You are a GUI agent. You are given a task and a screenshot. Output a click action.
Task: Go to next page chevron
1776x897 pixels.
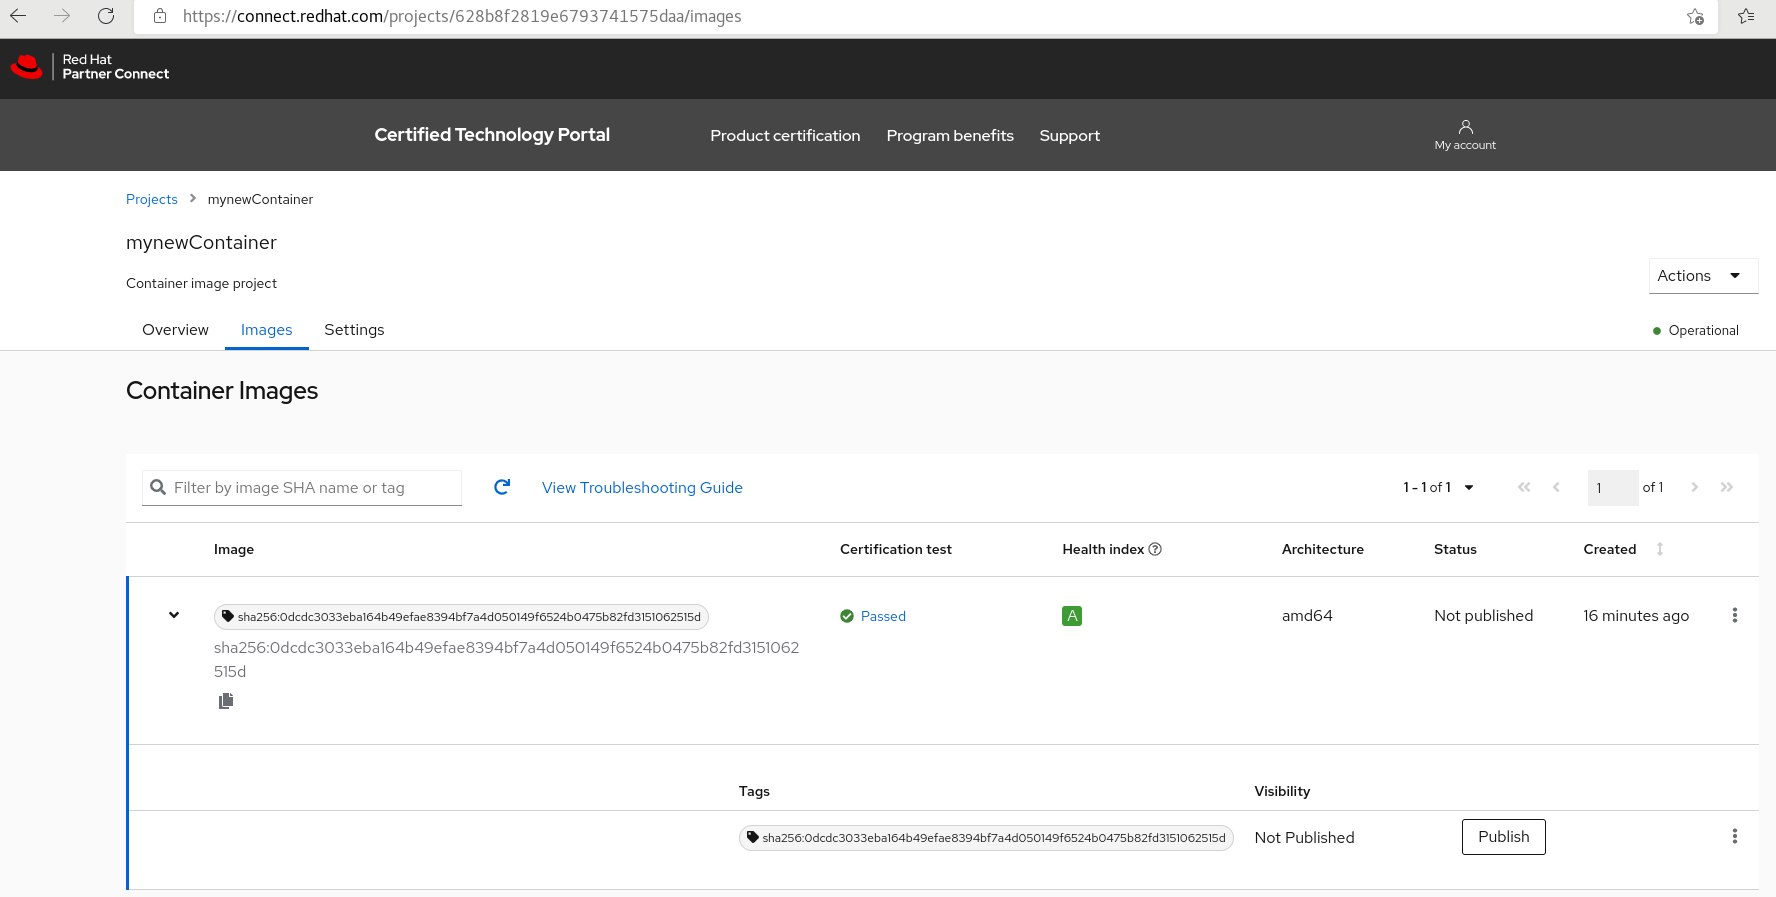coord(1694,487)
